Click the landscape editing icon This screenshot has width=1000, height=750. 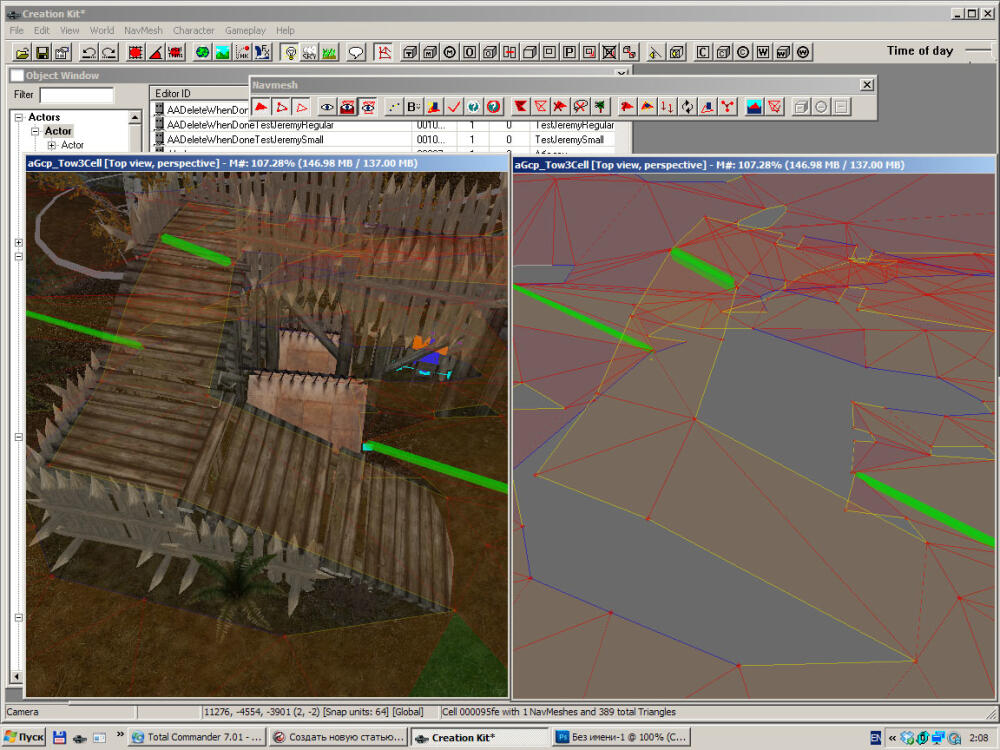point(222,52)
